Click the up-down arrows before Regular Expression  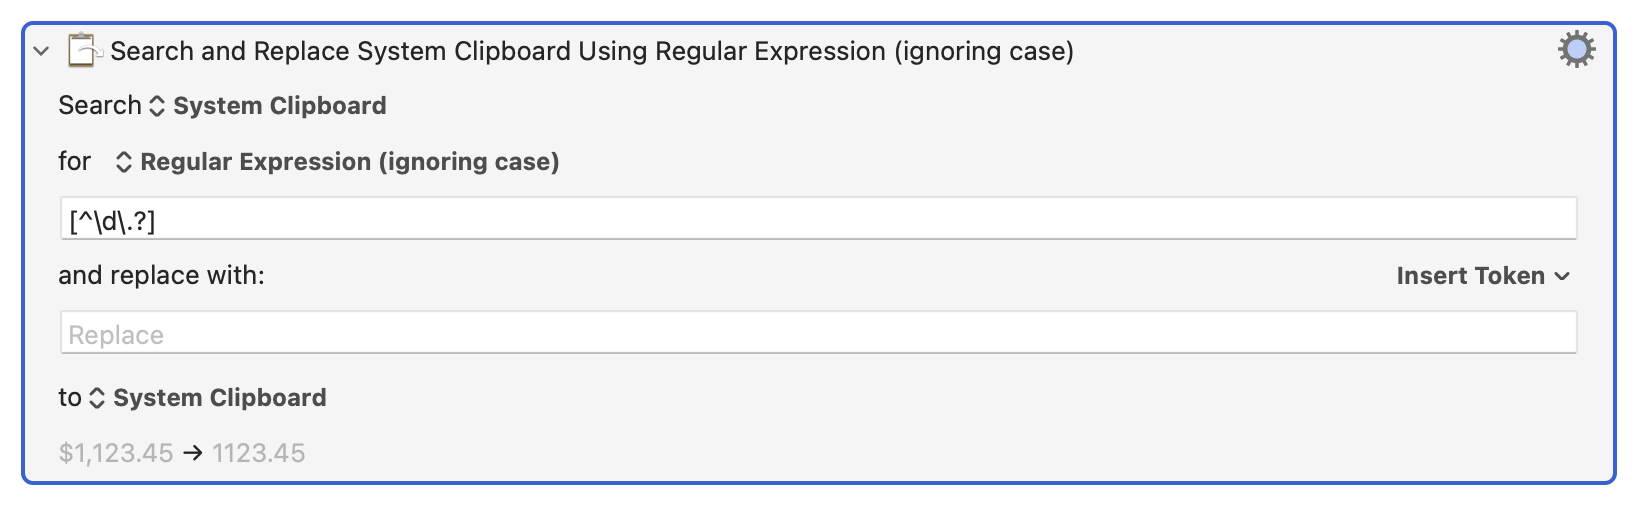(x=124, y=162)
